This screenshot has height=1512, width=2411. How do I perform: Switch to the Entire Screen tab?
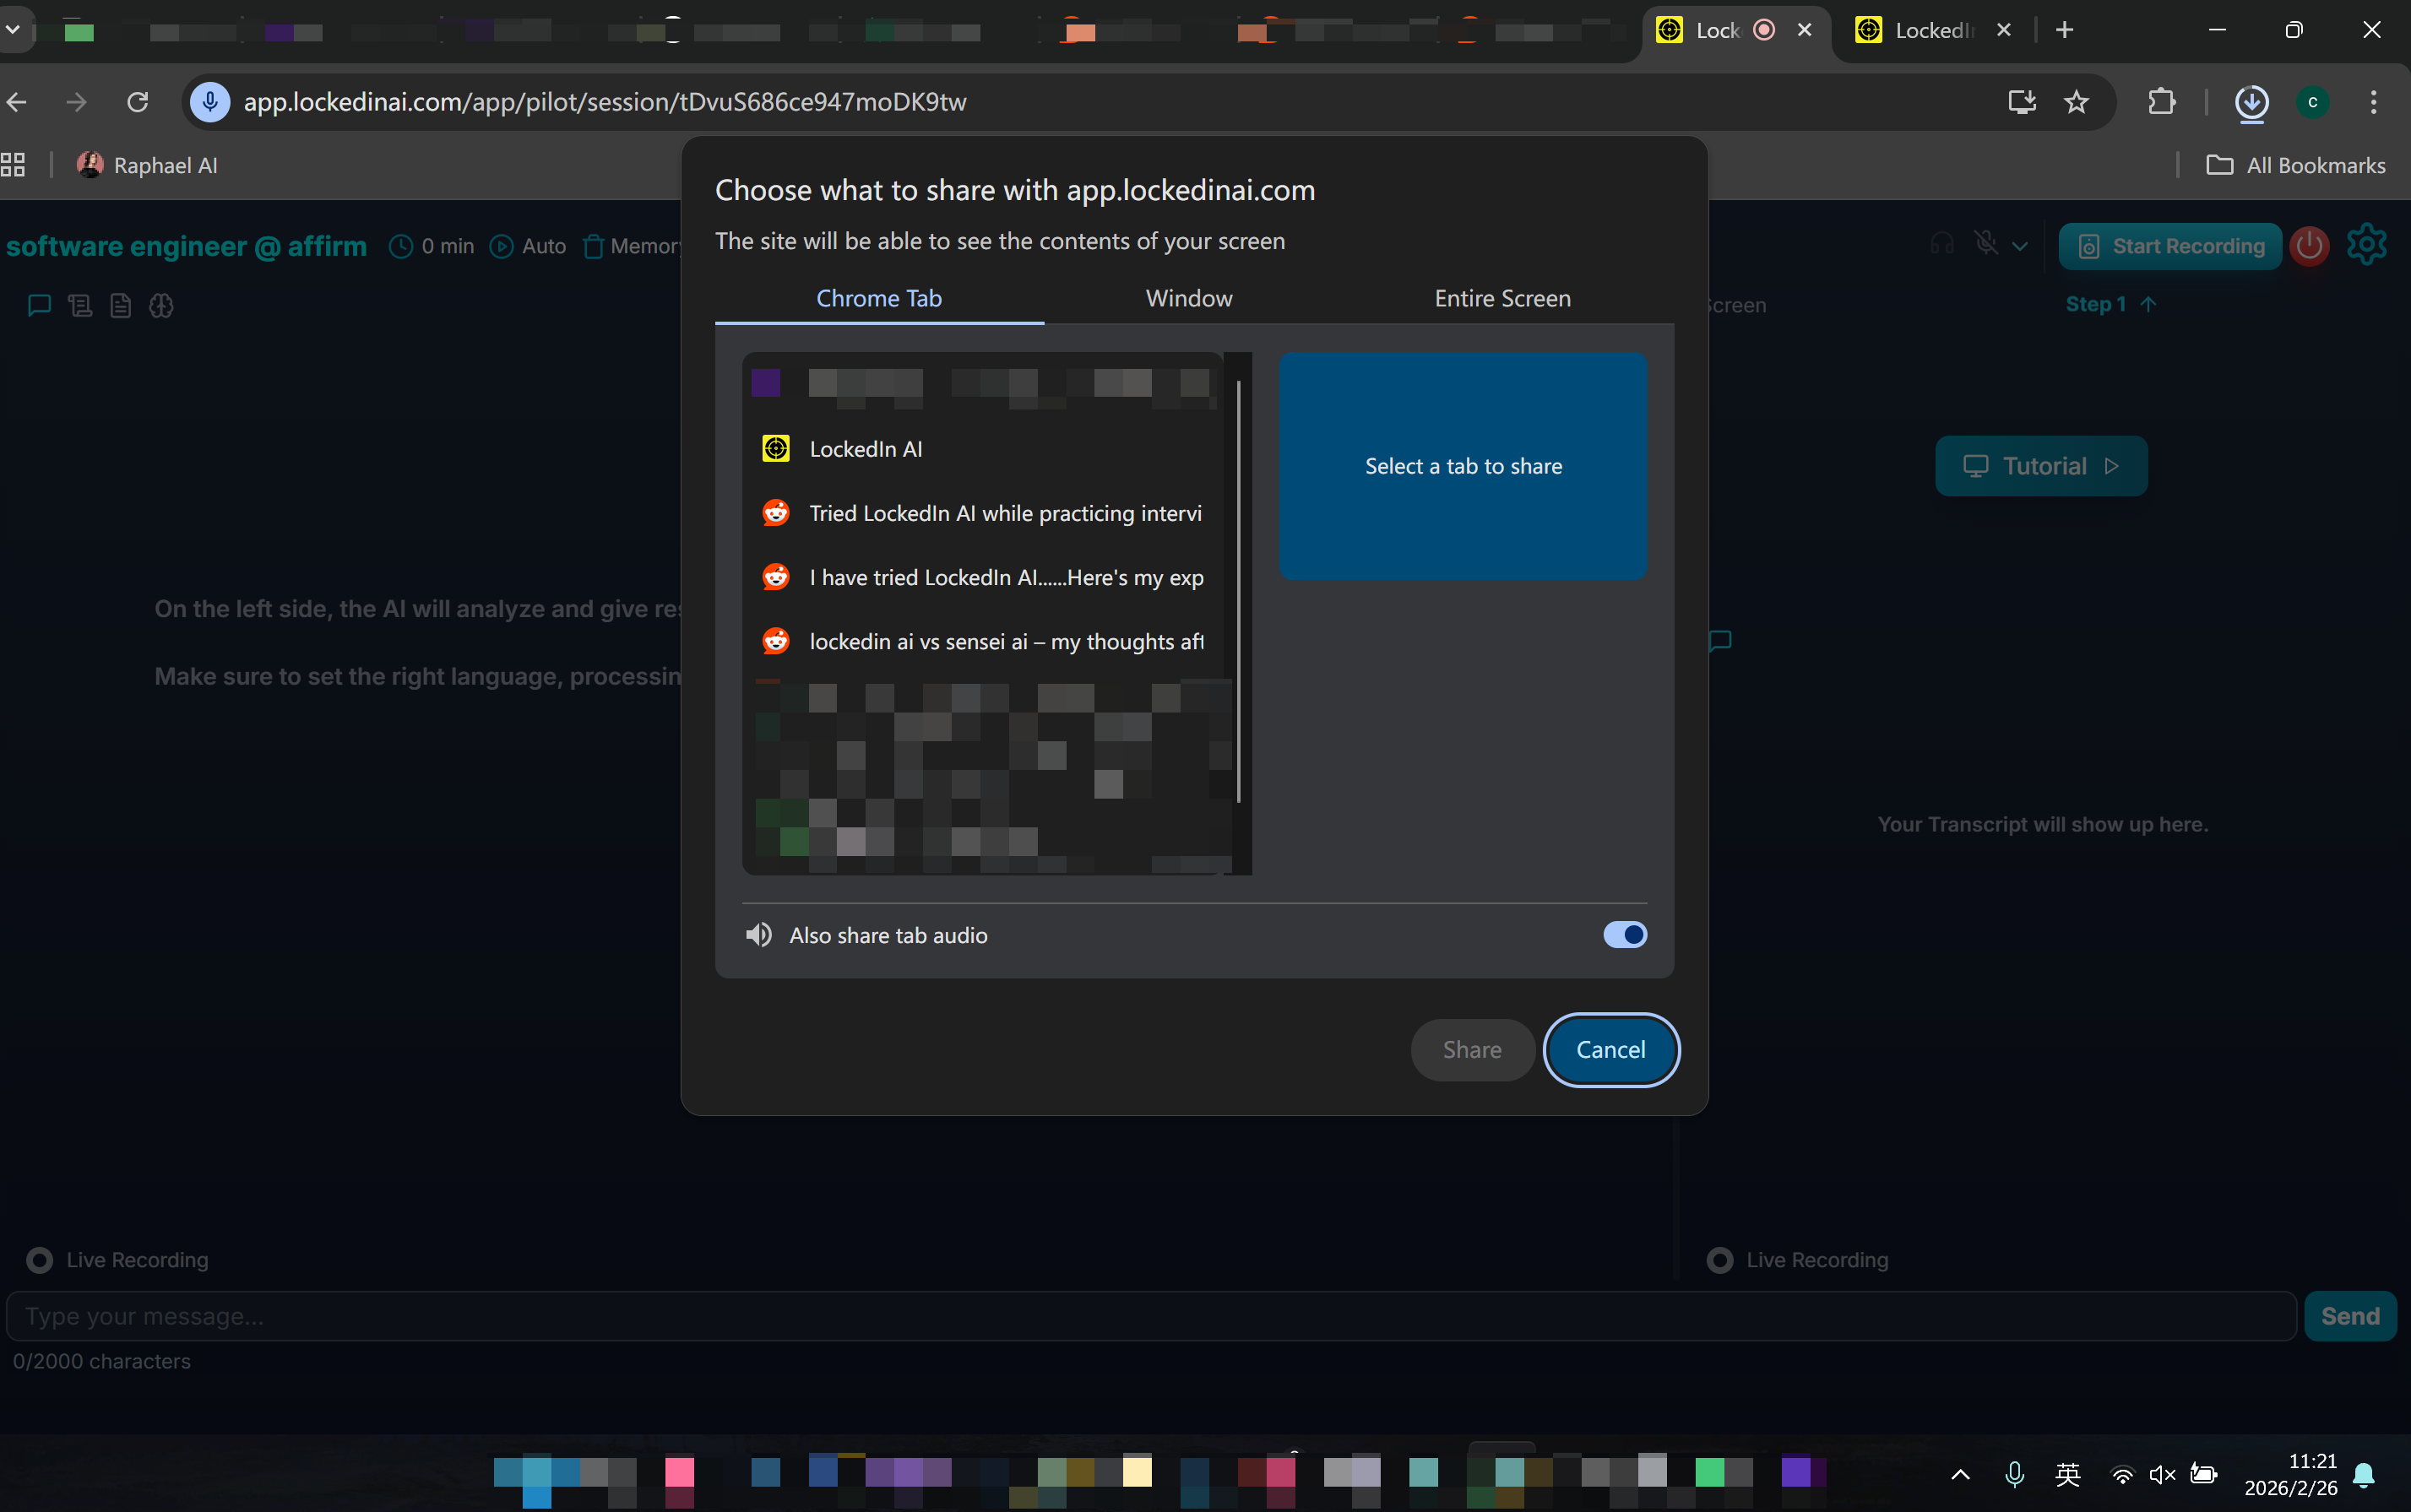click(x=1501, y=298)
